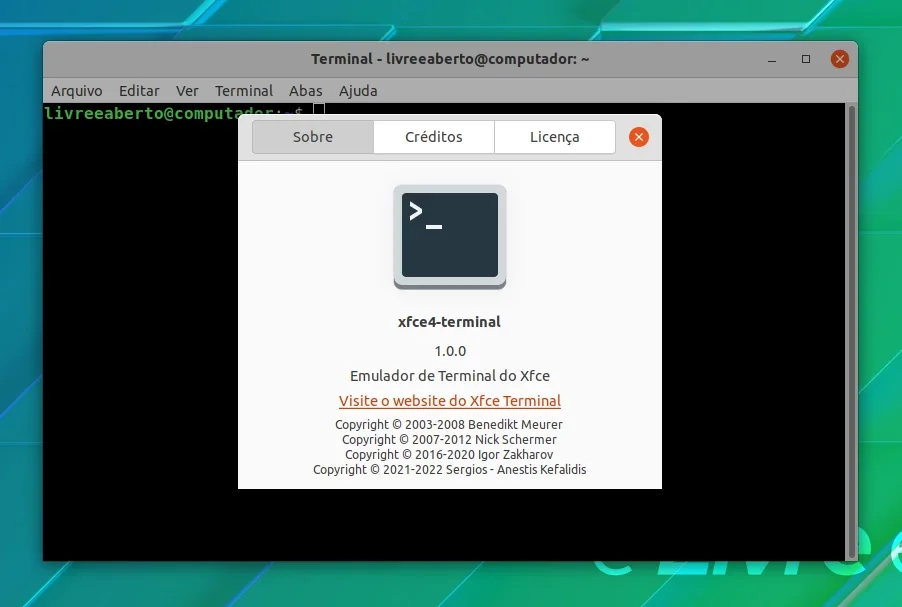Screen dimensions: 902x607
Task: Open the Ver menu
Action: [x=187, y=91]
